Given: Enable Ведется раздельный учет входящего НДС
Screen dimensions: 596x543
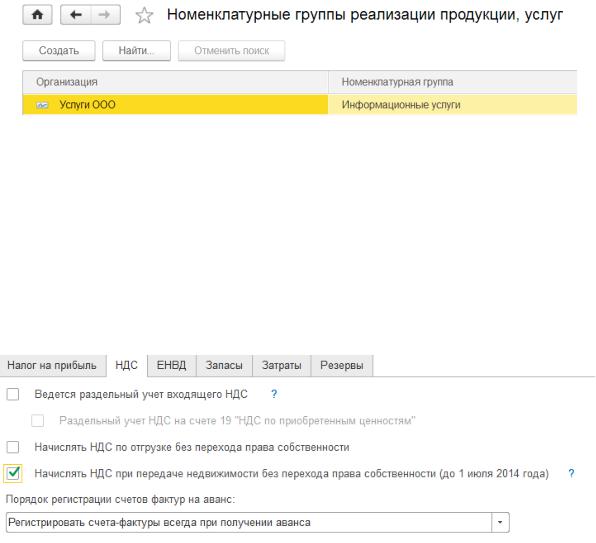Looking at the screenshot, I should pos(13,394).
